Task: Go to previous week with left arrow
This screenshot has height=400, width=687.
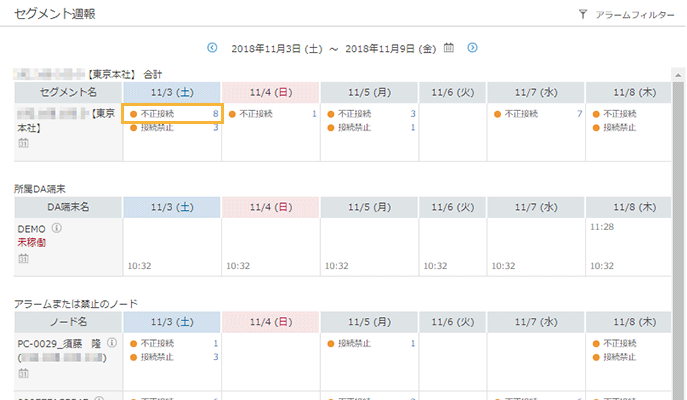Action: point(212,48)
